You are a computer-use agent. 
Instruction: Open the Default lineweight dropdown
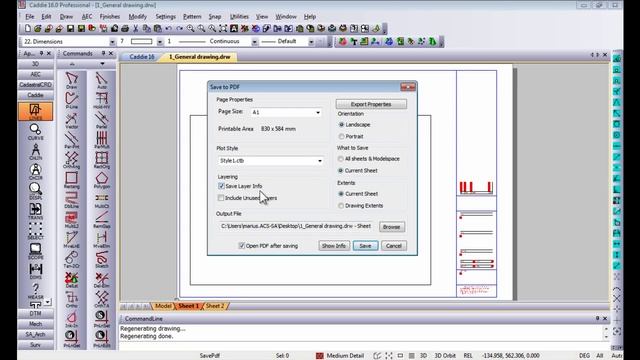311,42
